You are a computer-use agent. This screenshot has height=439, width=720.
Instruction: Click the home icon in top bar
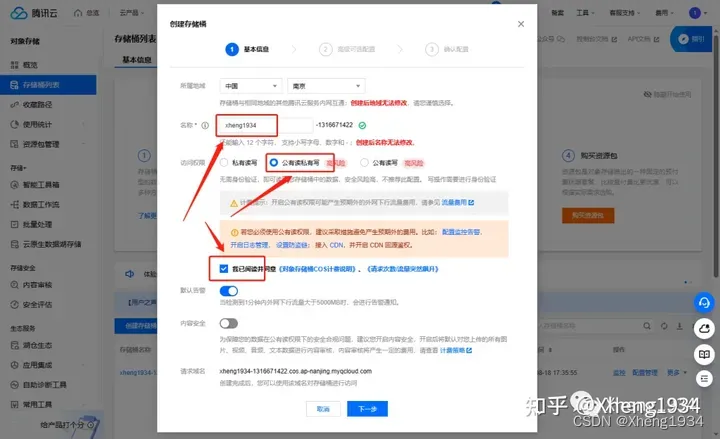78,13
